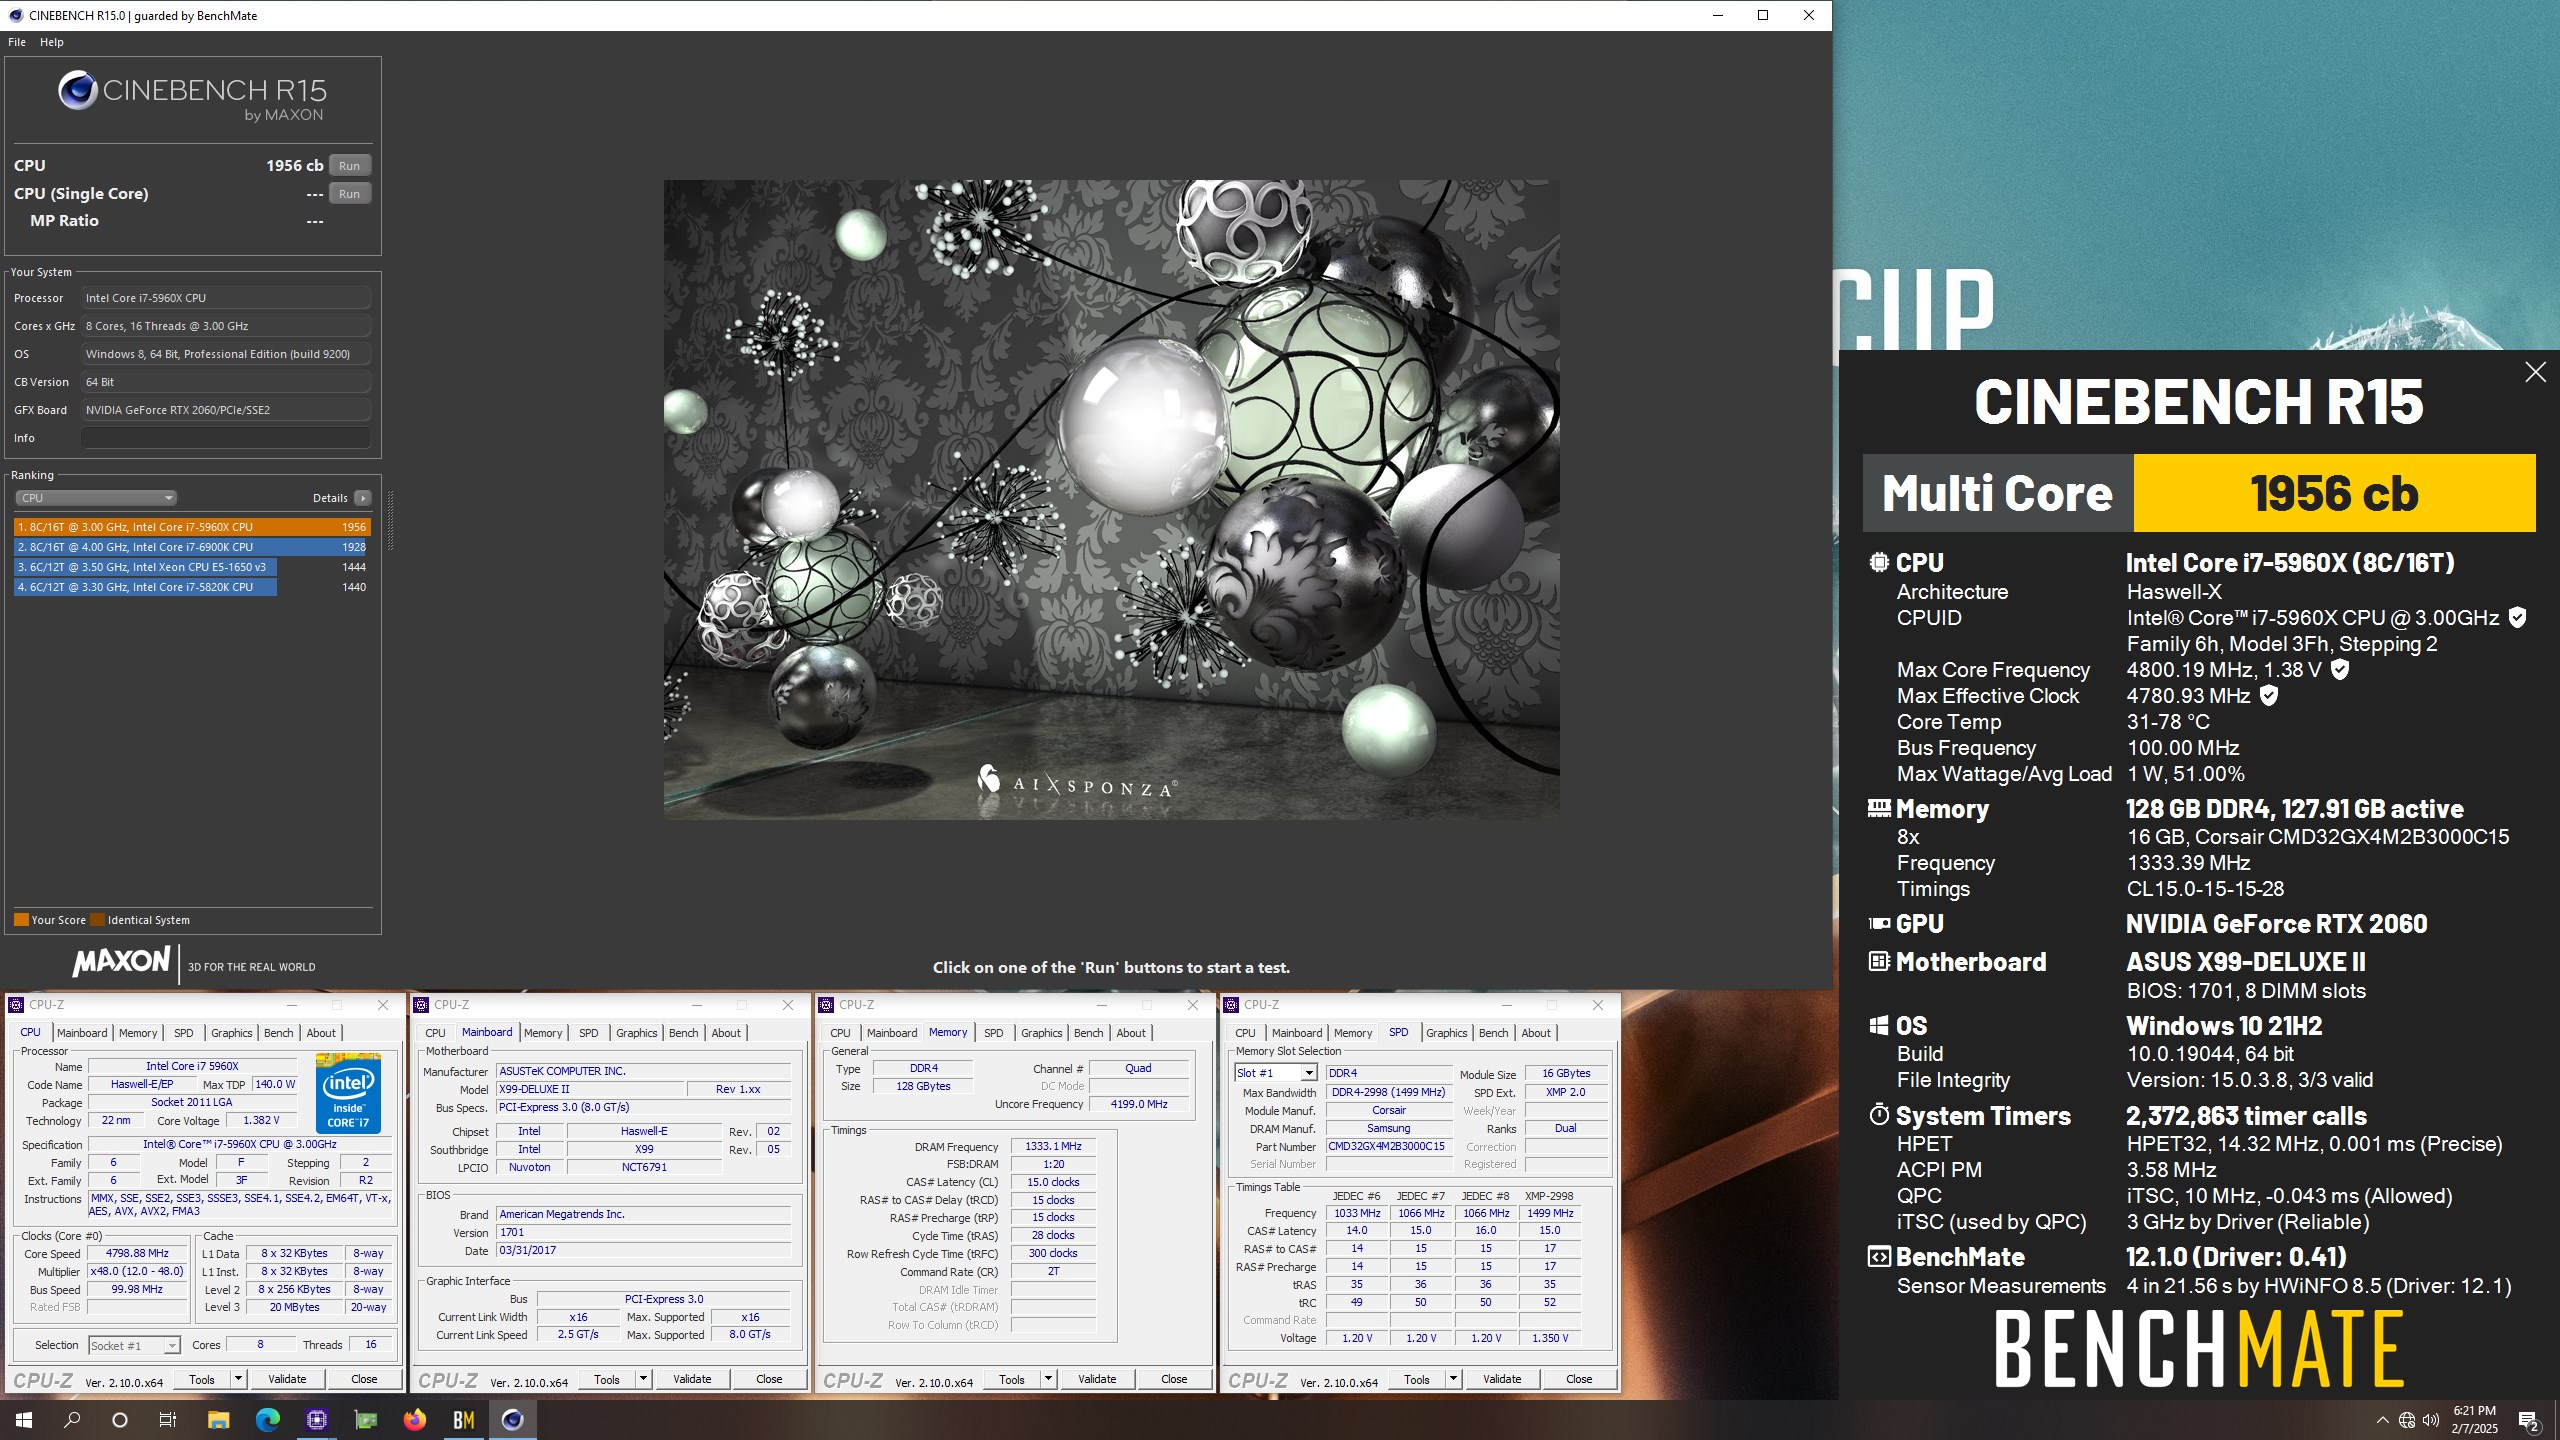Expand Tools arrow in CPU-Z CPU window
2560x1440 pixels.
point(238,1379)
